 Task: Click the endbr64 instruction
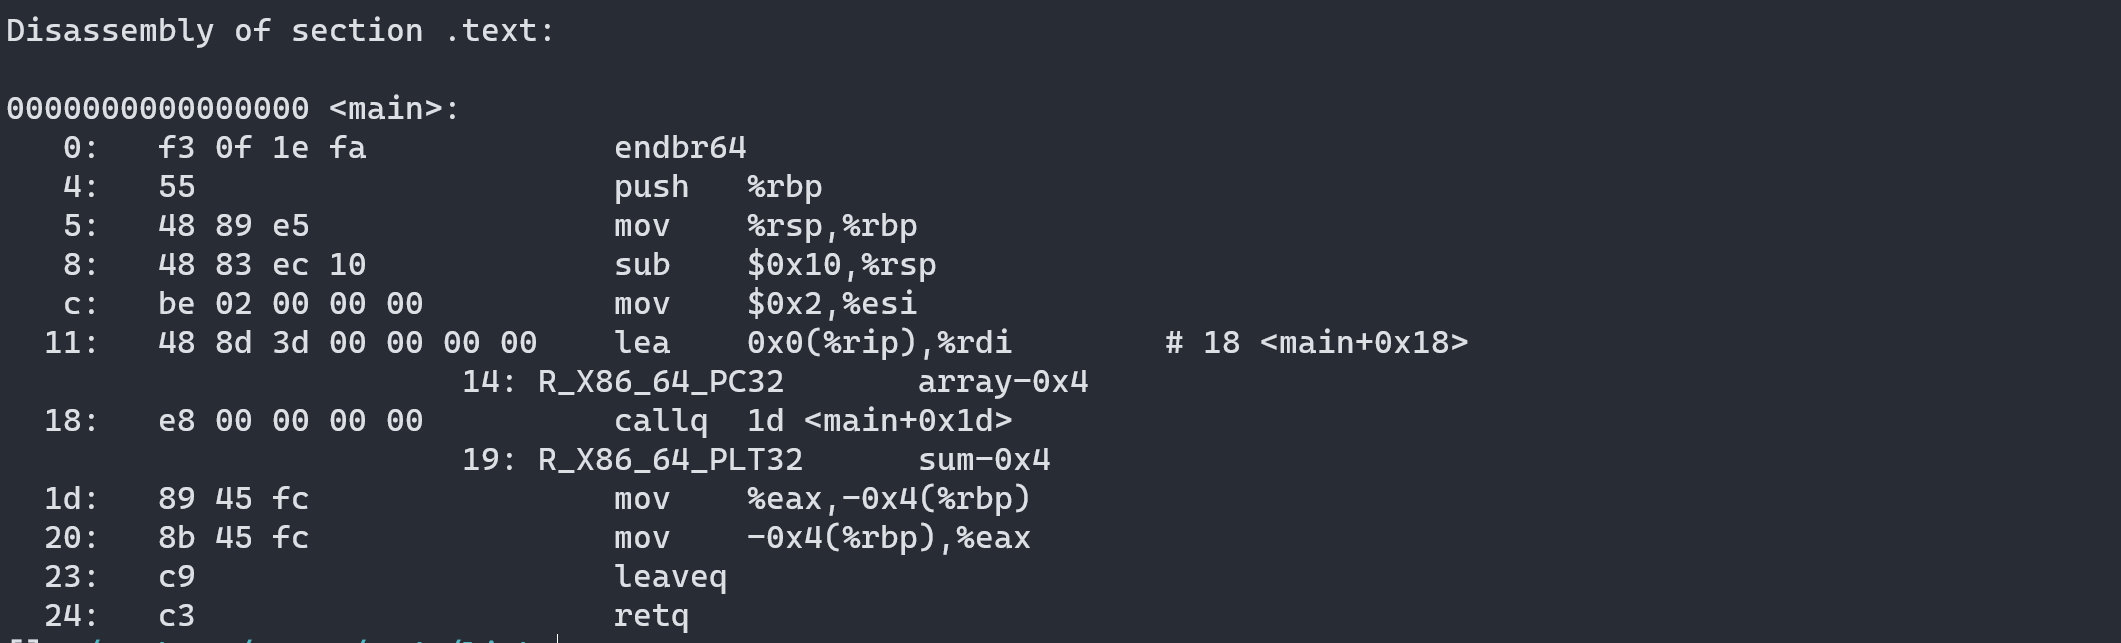tap(680, 148)
